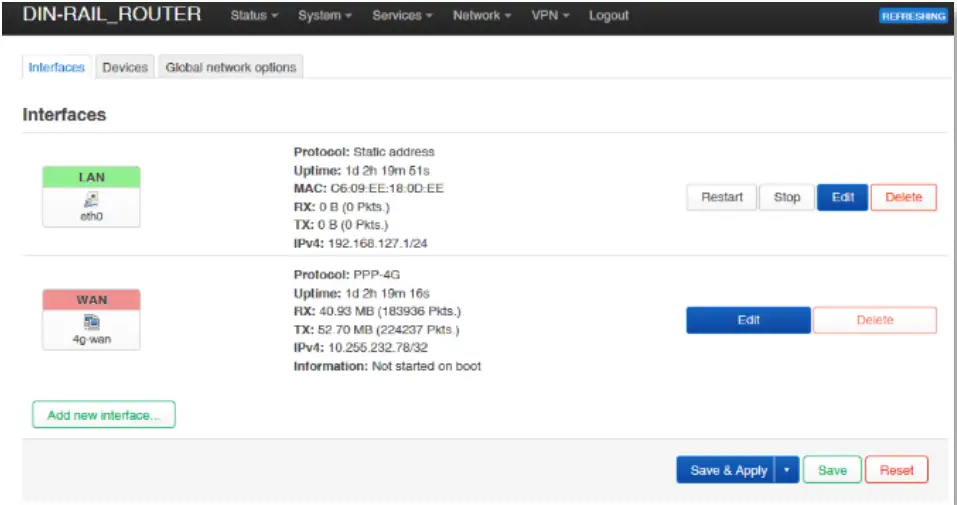This screenshot has width=957, height=505.
Task: Delete the LAN interface
Action: [x=903, y=197]
